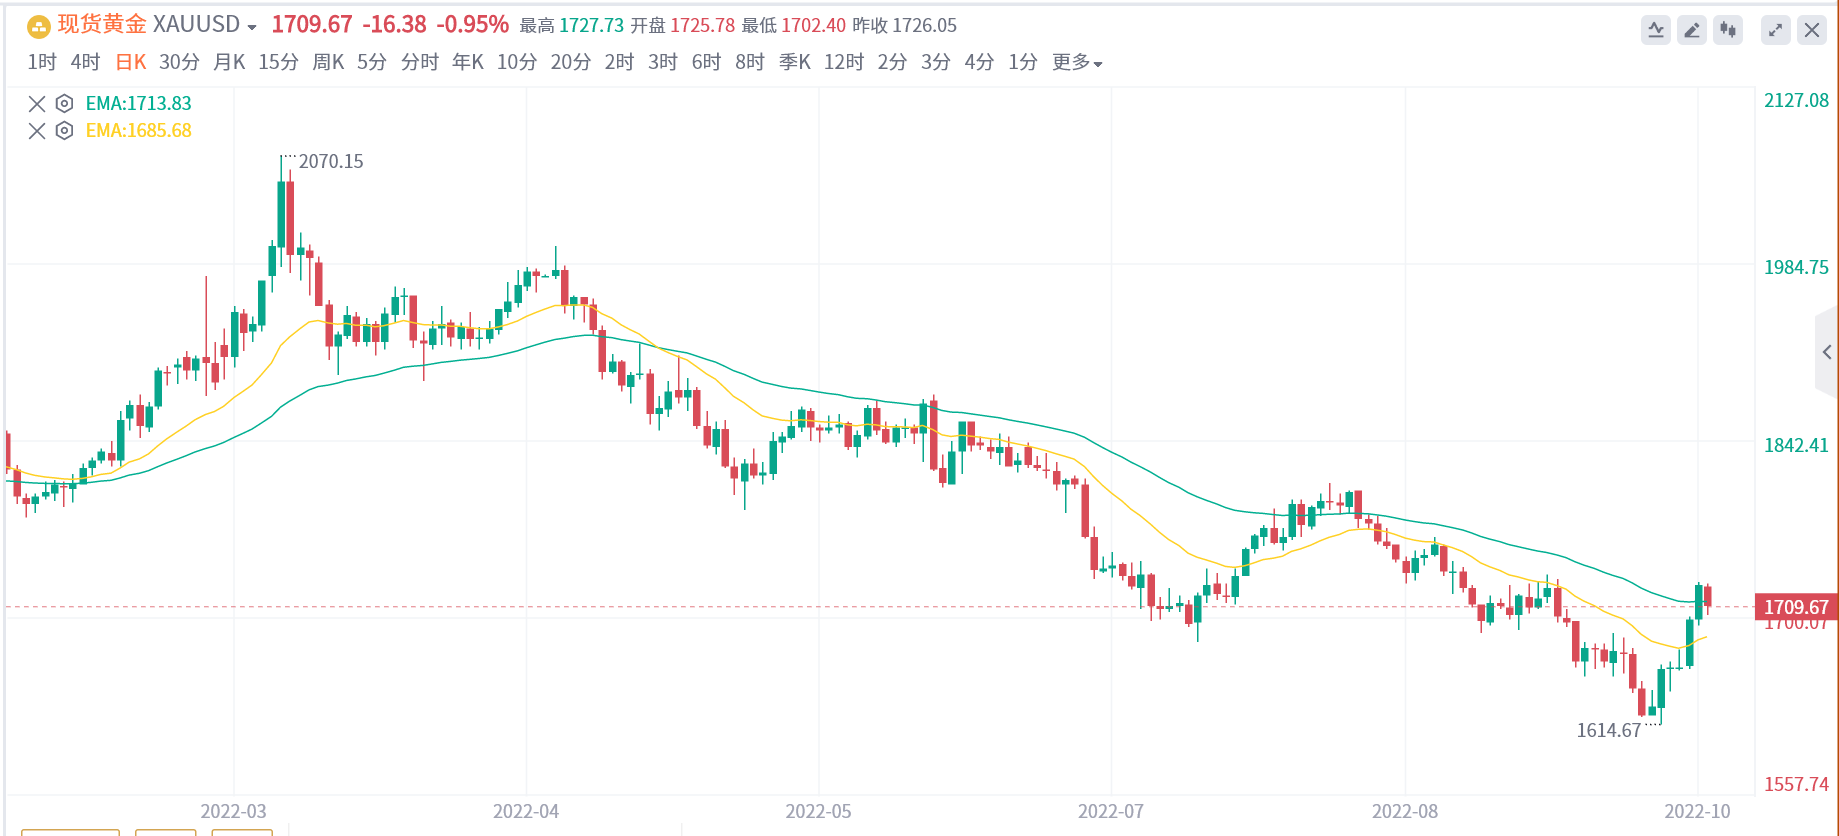The width and height of the screenshot is (1839, 836).
Task: Choose the 30分 timeframe
Action: click(x=179, y=63)
